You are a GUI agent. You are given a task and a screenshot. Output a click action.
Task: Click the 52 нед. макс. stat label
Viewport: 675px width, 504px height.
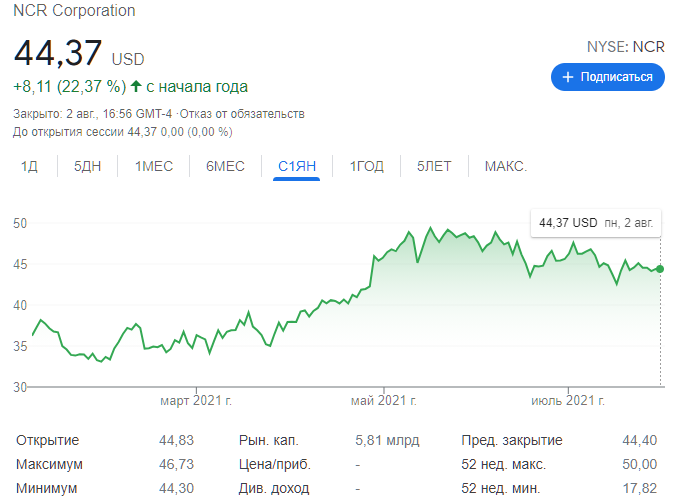pyautogui.click(x=503, y=464)
